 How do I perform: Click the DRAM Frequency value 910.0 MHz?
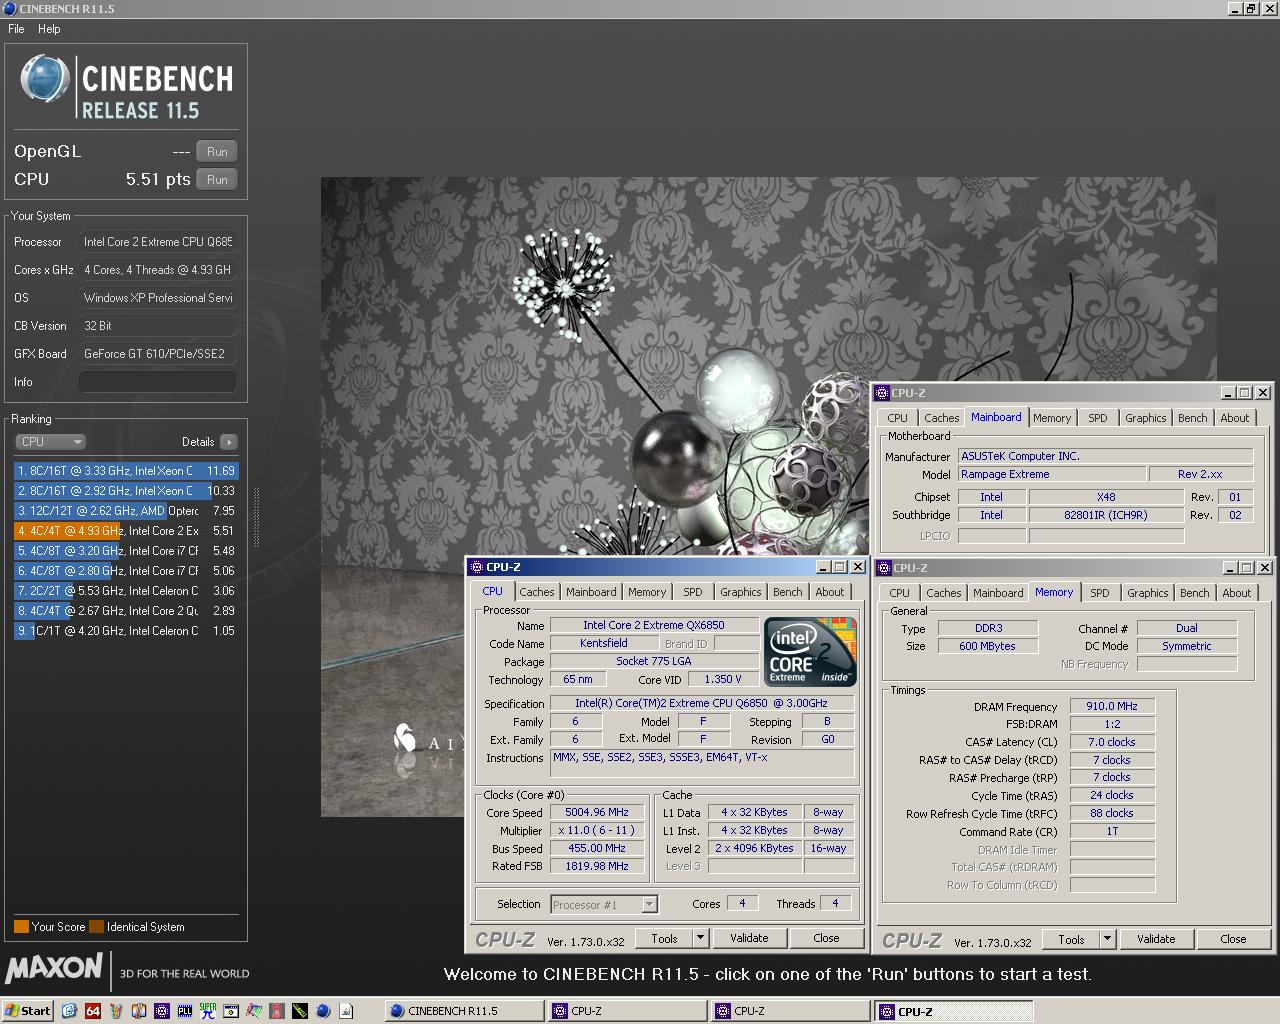click(1112, 706)
